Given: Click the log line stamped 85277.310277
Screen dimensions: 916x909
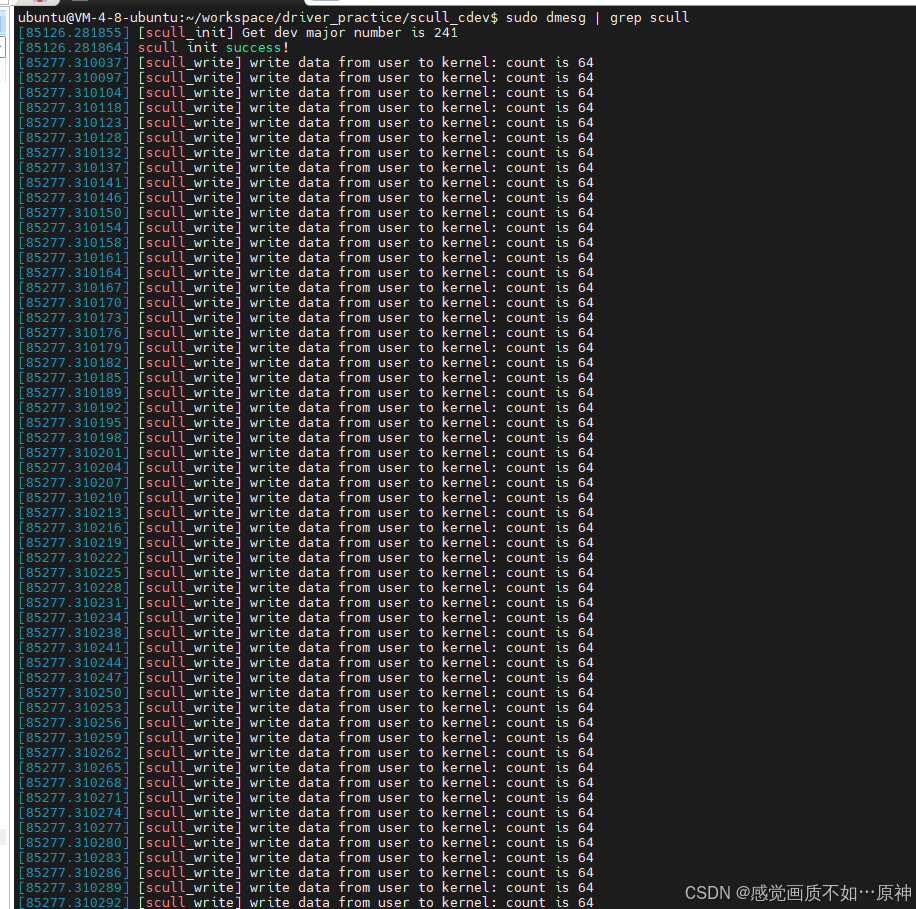Looking at the screenshot, I should pos(306,828).
